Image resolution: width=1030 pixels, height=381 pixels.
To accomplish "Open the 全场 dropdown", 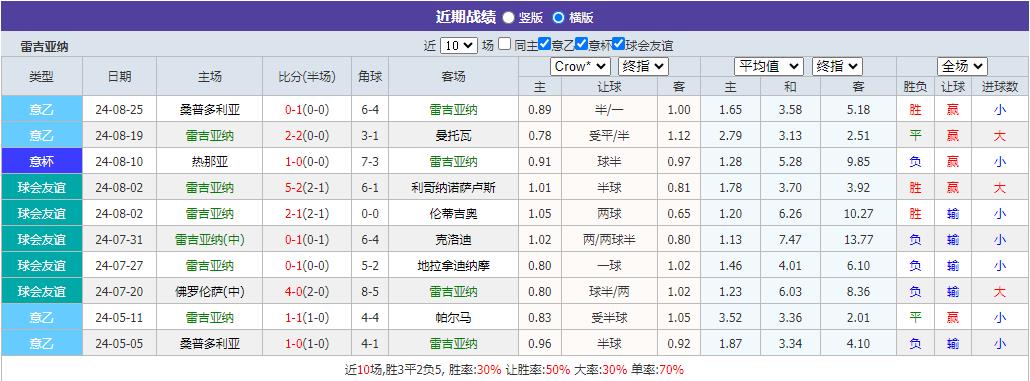I will [962, 66].
